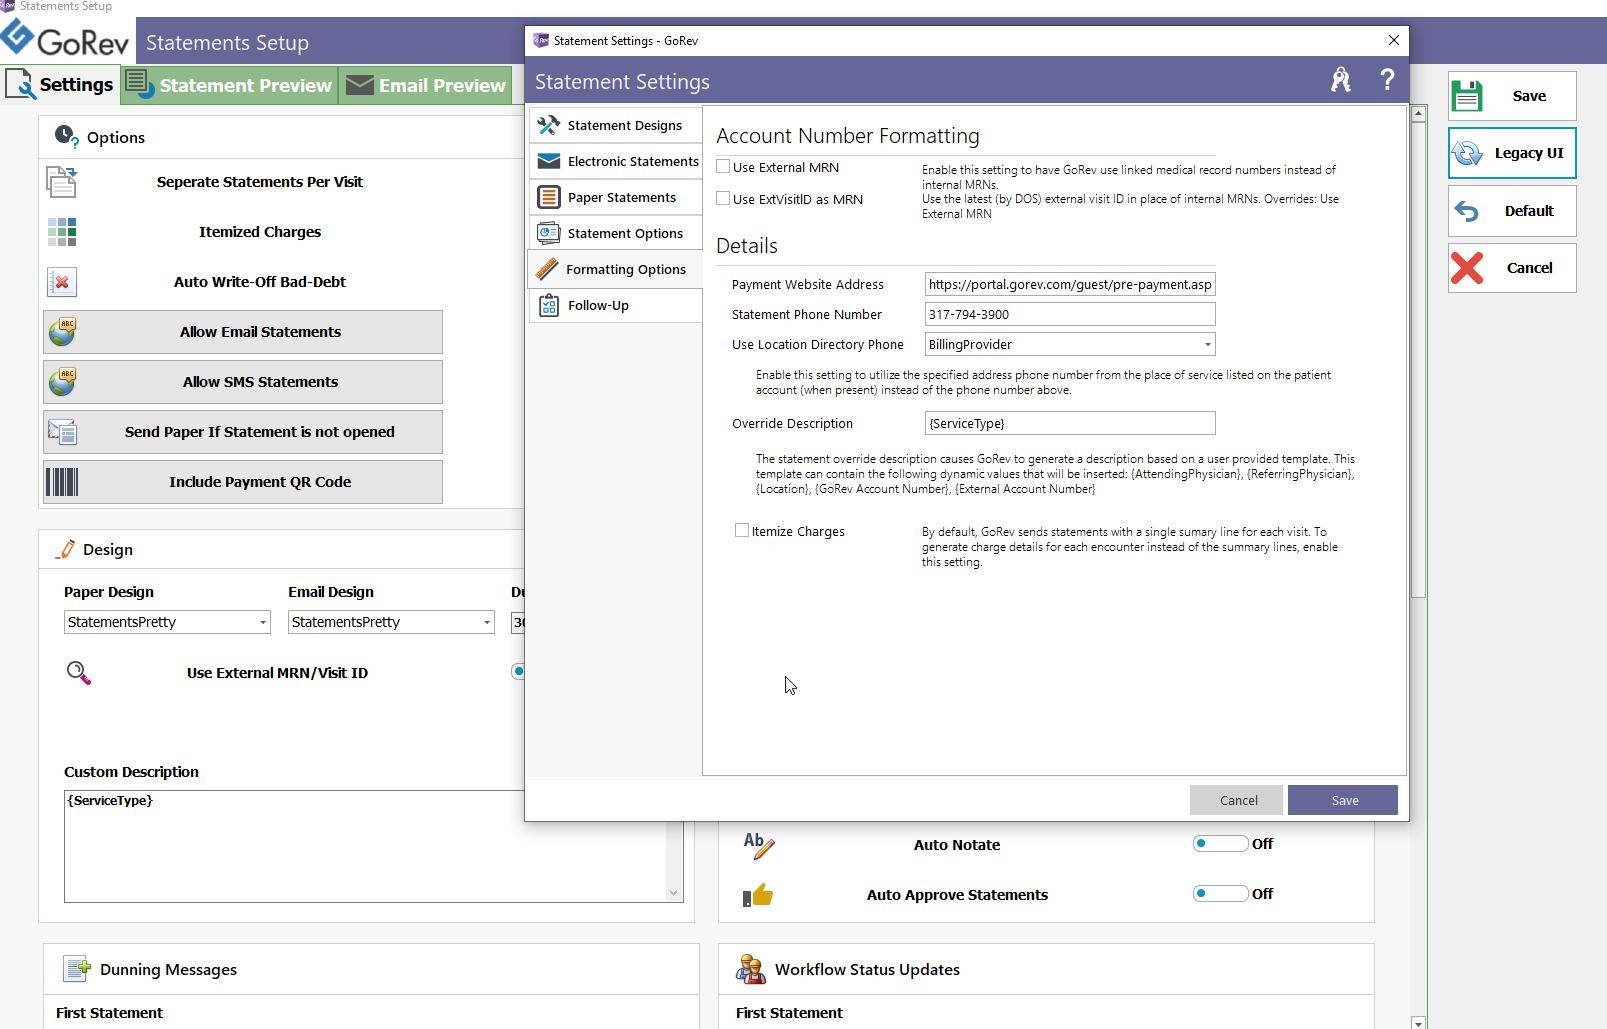1607x1029 pixels.
Task: Click the Auto Notate pencil icon
Action: 758,845
